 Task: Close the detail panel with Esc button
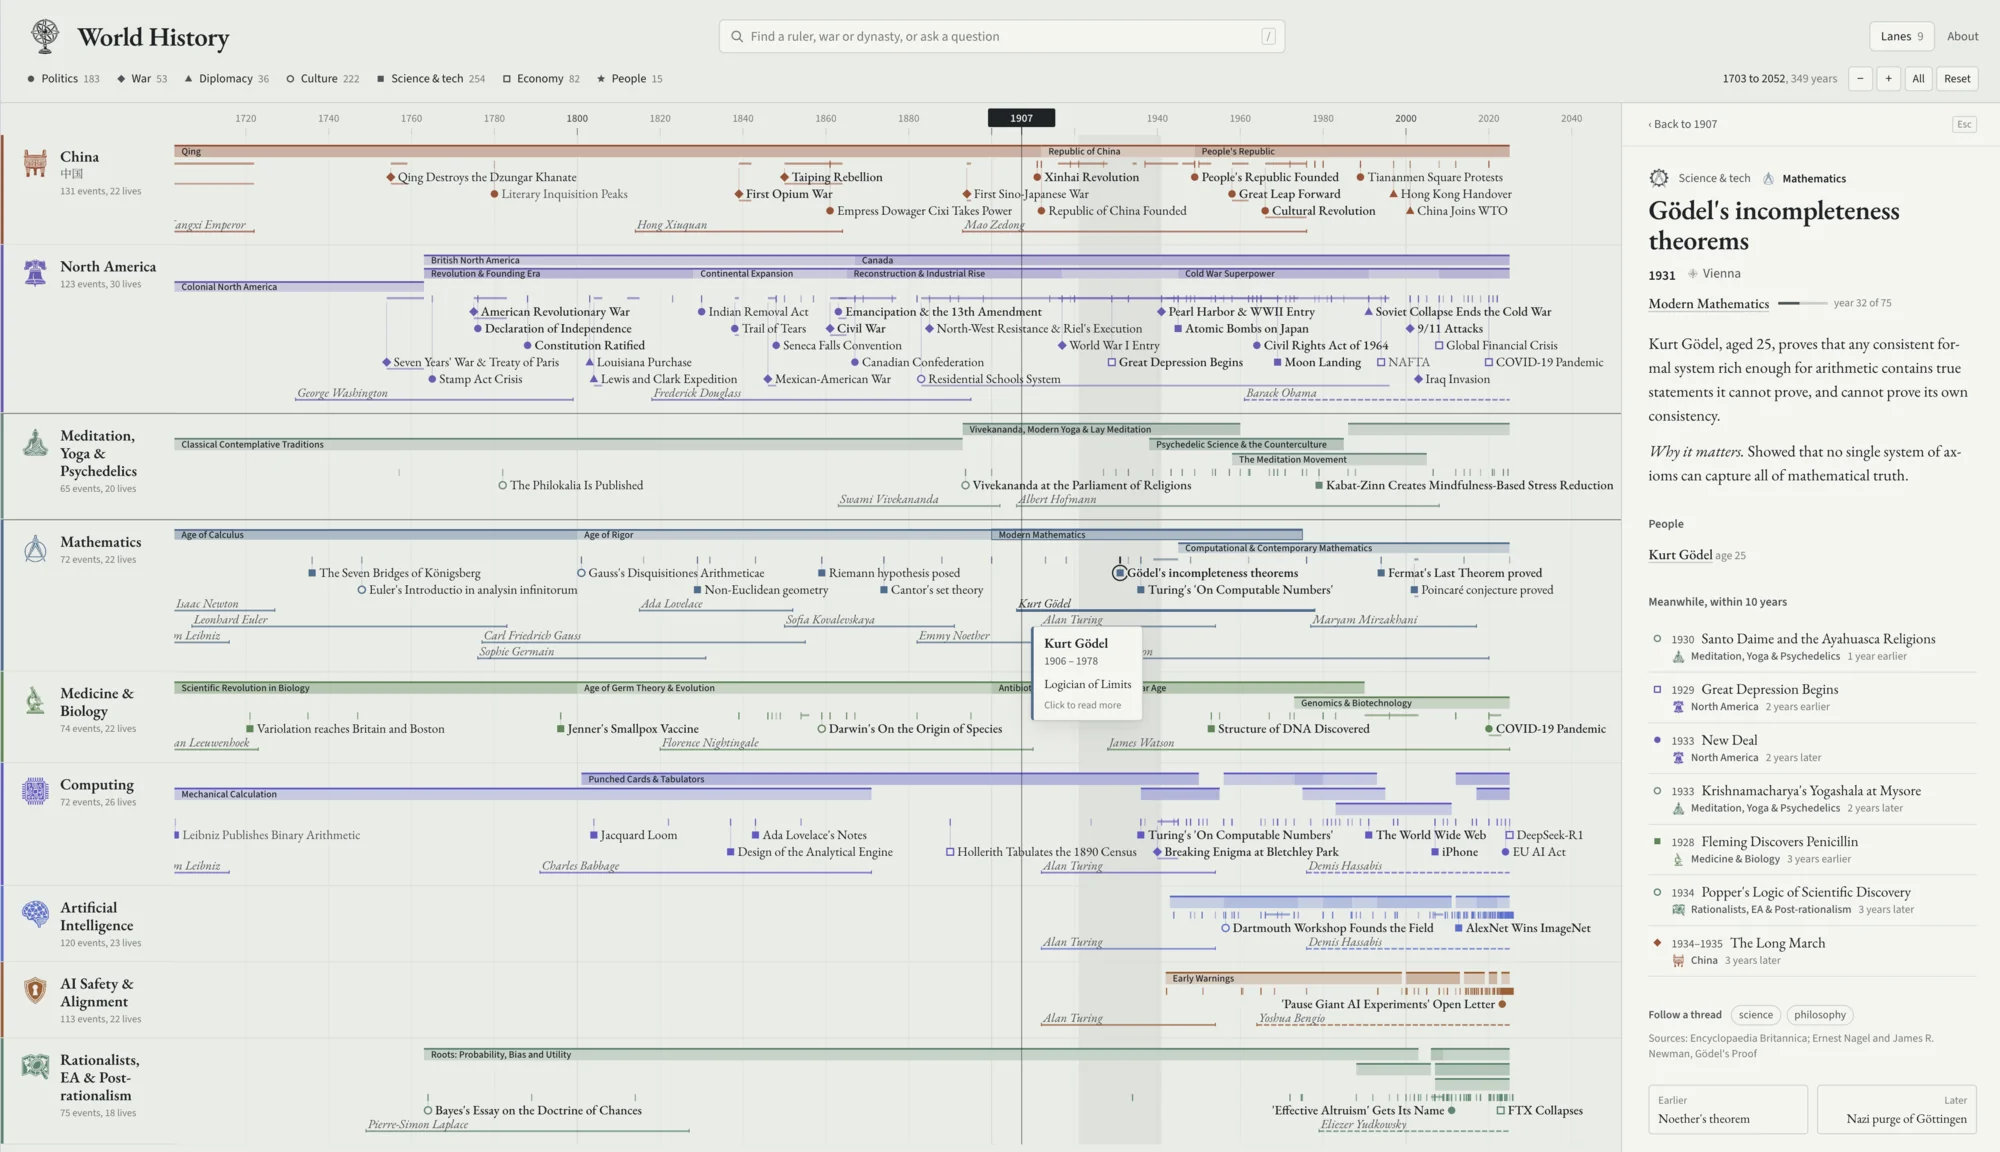click(x=1964, y=124)
